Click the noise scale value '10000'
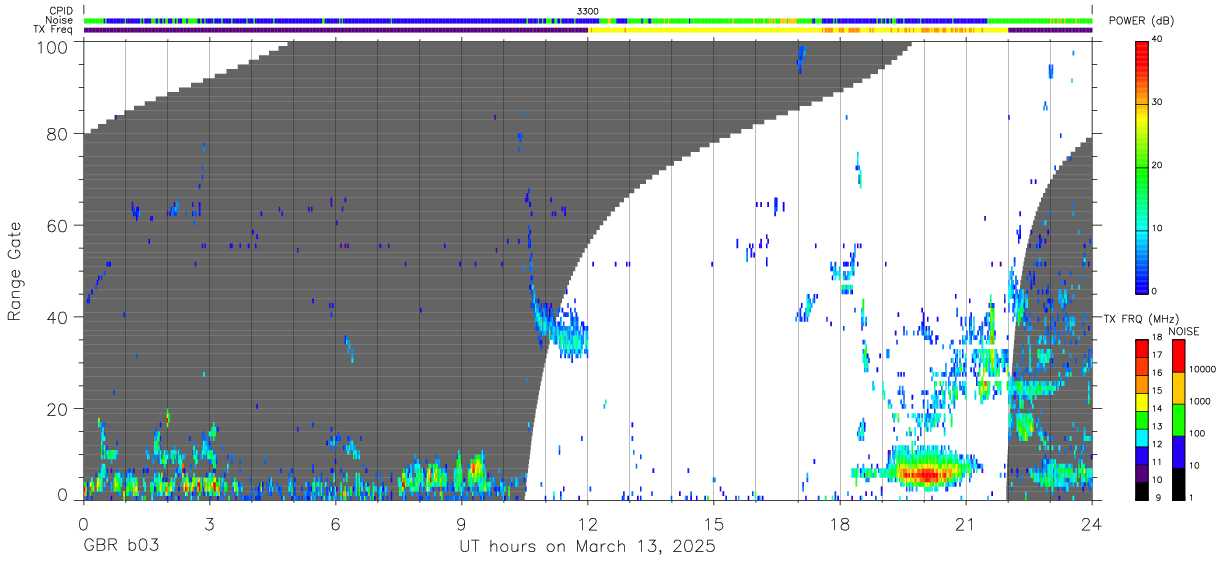Screen dimensions: 1228x567 tap(1203, 369)
